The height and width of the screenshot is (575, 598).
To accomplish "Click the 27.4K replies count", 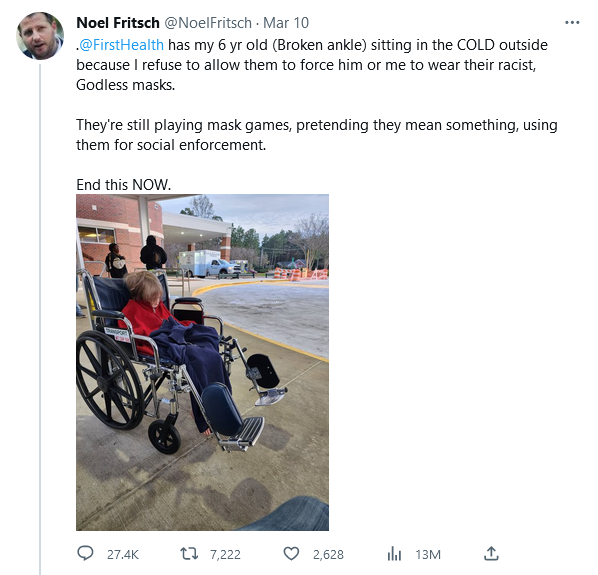I will pos(123,554).
